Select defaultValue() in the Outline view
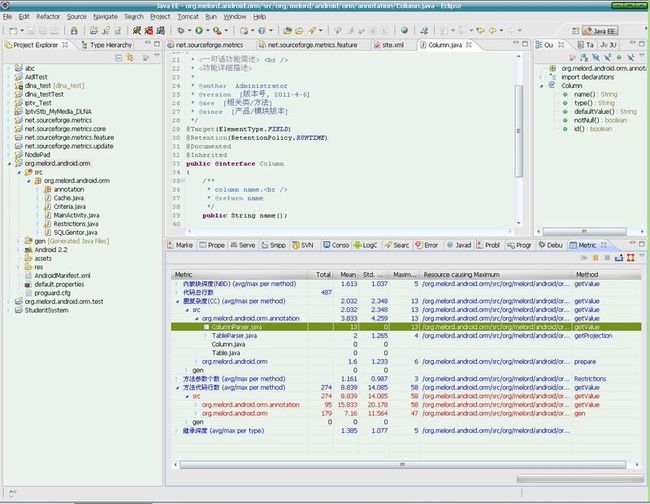650x504 pixels. 594,112
